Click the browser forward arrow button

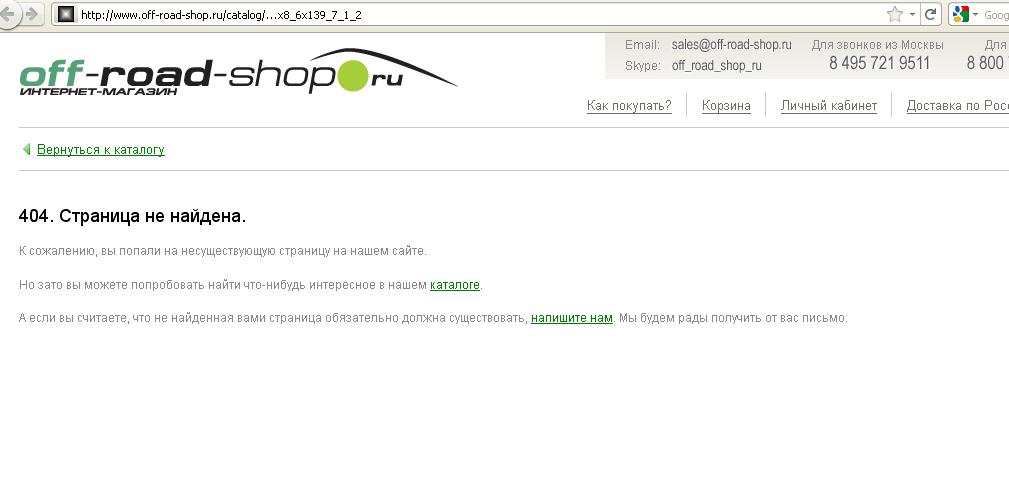(32, 14)
